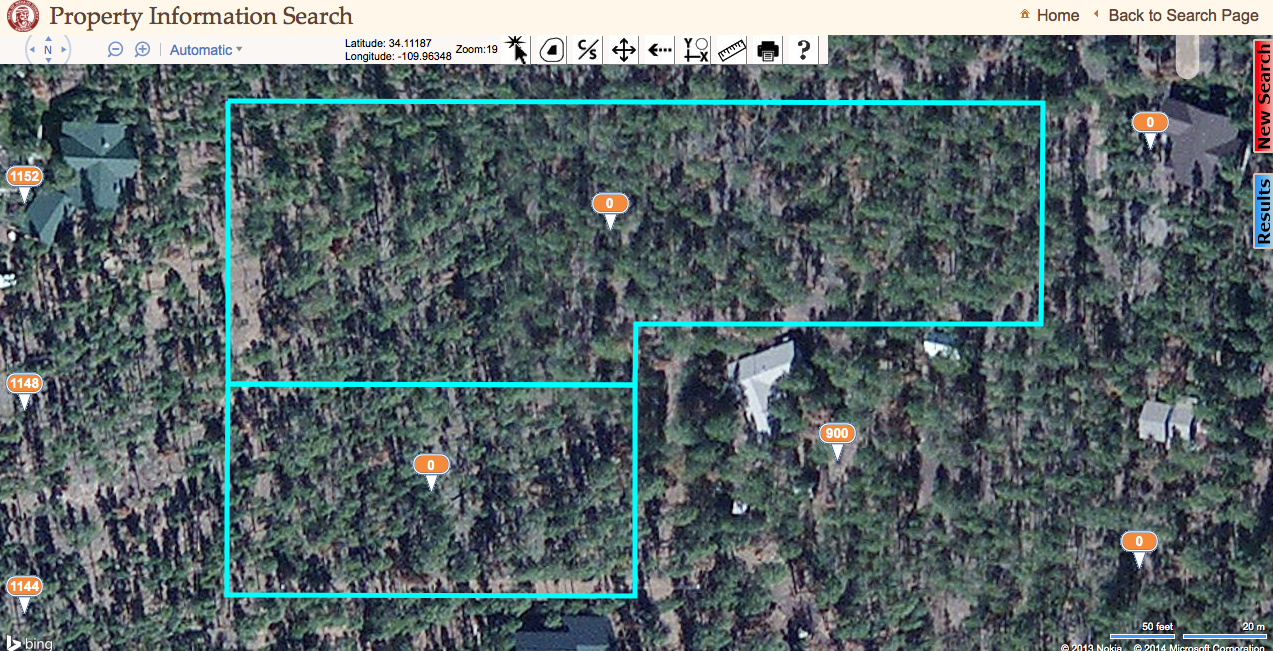Open the Results panel
The width and height of the screenshot is (1273, 651).
click(x=1263, y=211)
